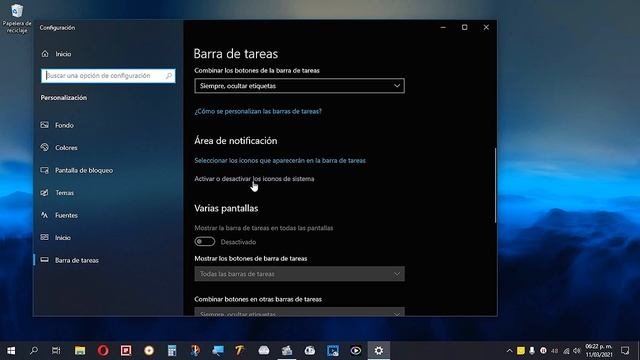Open yellow sticky note tray icon
Image resolution: width=640 pixels, height=360 pixels.
[x=521, y=351]
